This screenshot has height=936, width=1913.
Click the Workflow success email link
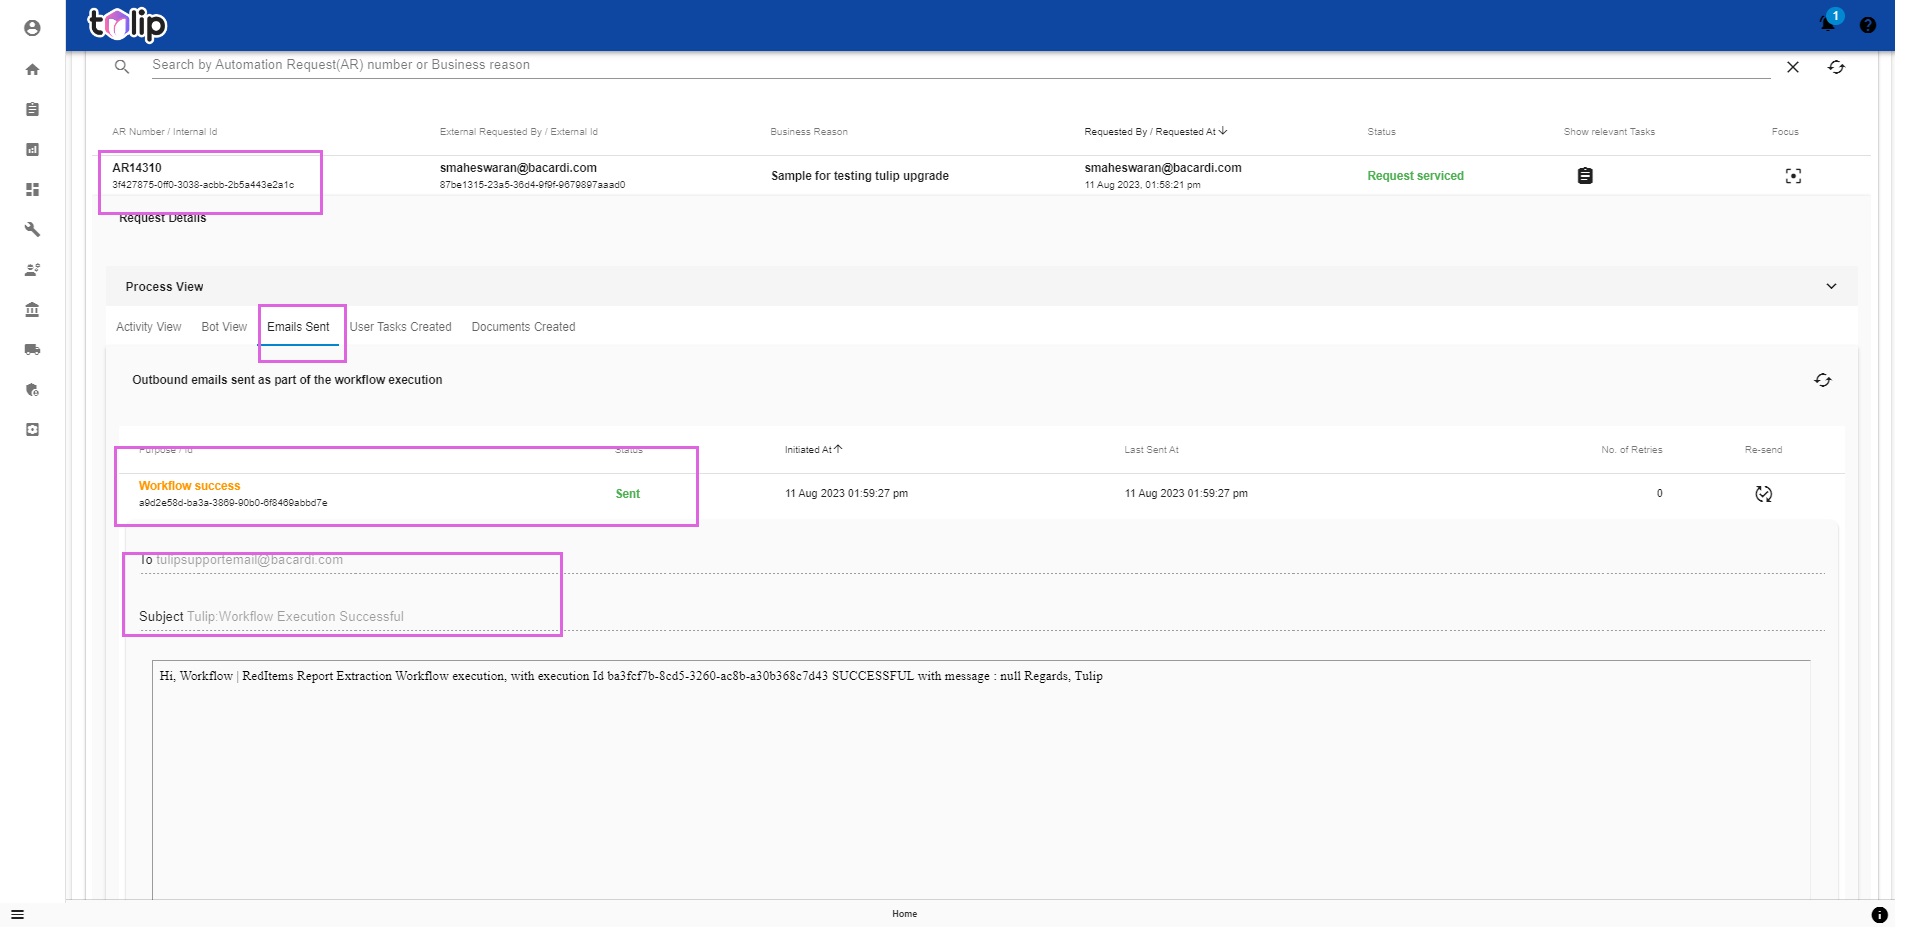pyautogui.click(x=189, y=486)
